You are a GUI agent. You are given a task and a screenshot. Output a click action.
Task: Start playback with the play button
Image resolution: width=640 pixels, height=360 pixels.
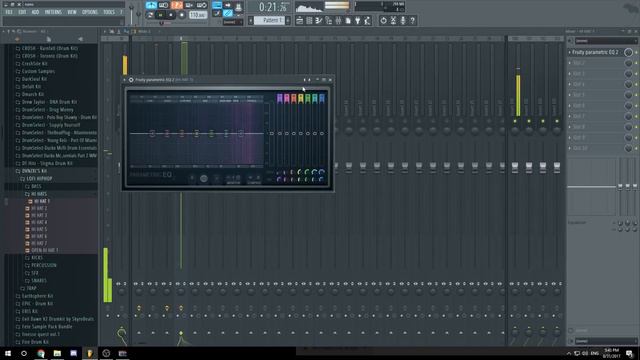161,15
